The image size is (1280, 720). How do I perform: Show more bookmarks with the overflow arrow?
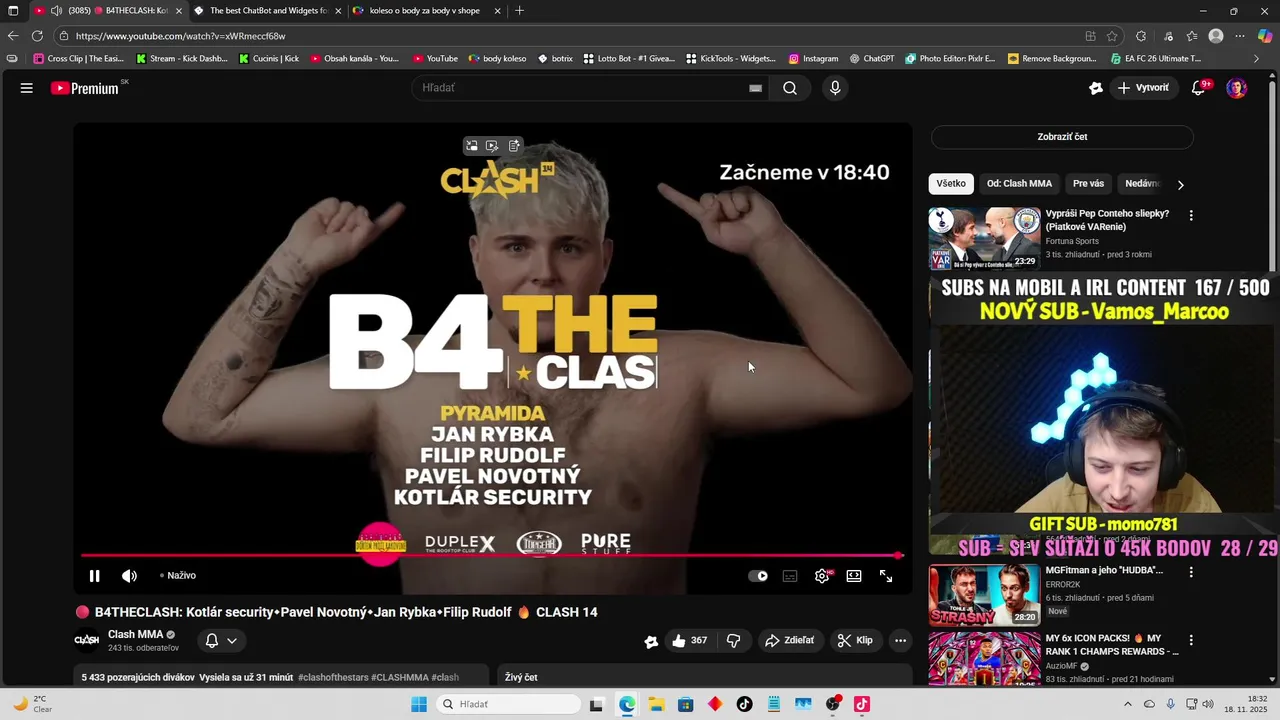pyautogui.click(x=1256, y=59)
